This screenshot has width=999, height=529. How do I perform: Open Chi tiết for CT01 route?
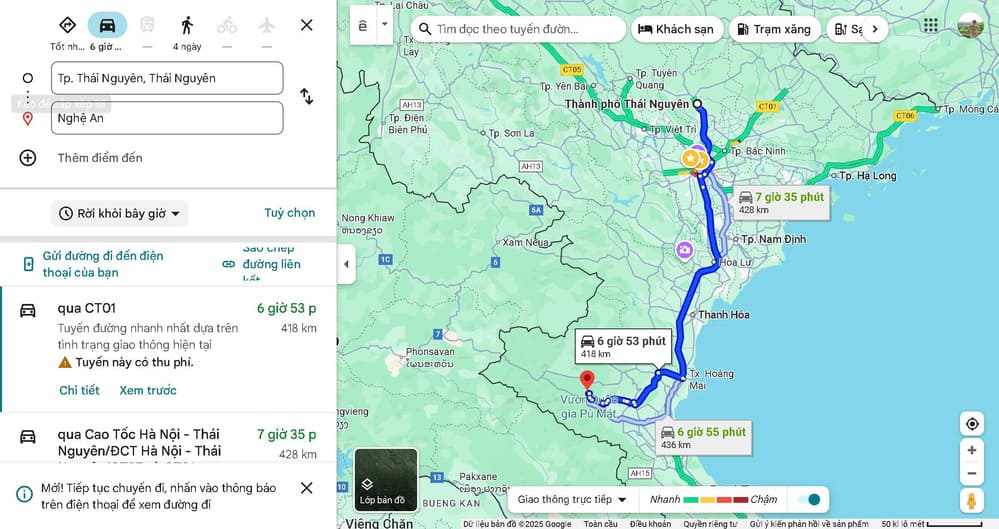80,390
